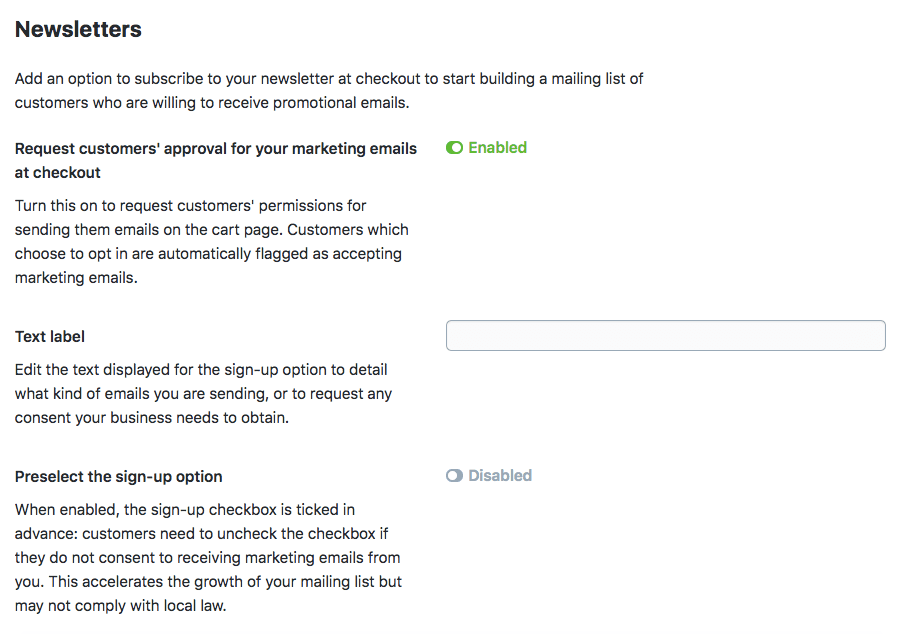
Task: Focus the Text label input field
Action: (665, 336)
